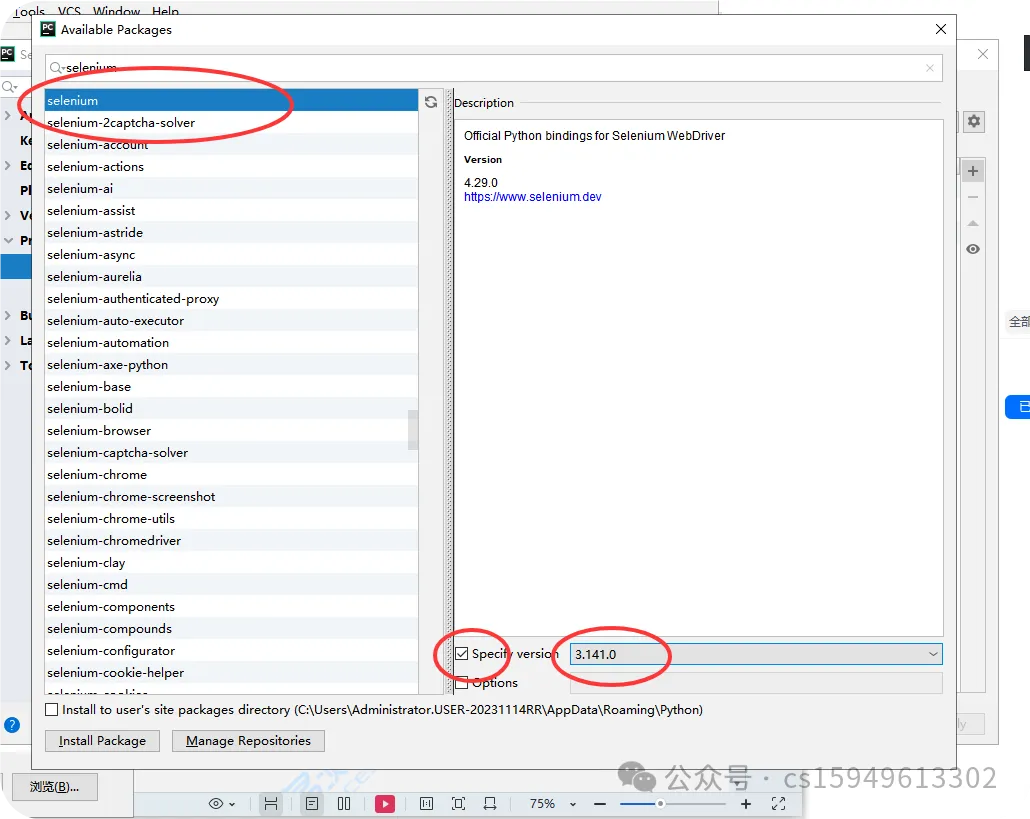
Task: Click the zoom in plus icon
Action: pos(746,804)
